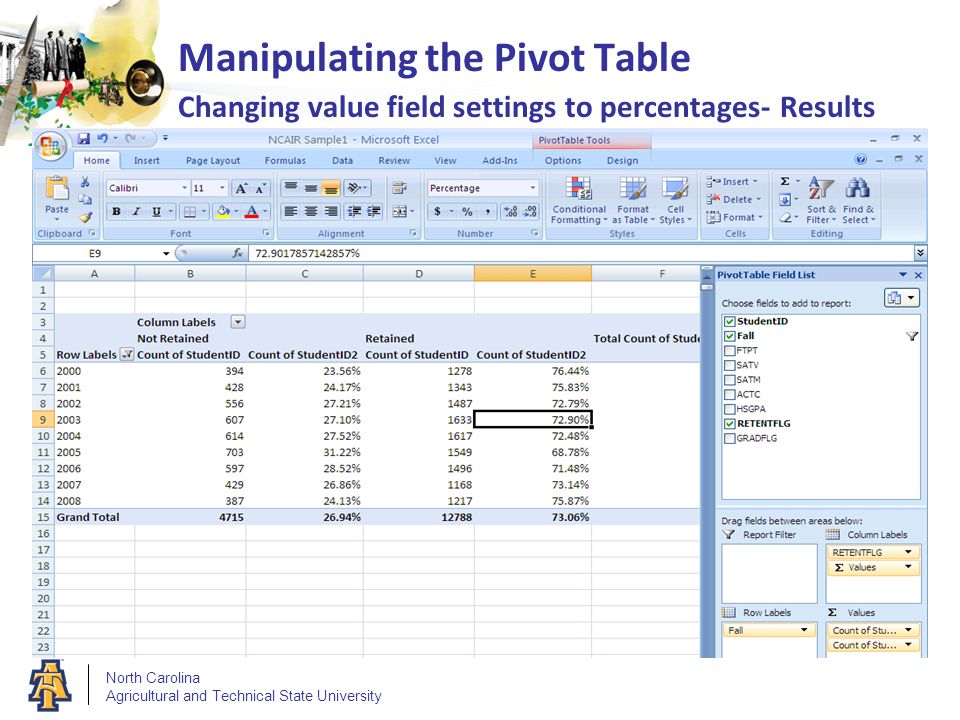This screenshot has height=720, width=960.
Task: Toggle Italic formatting
Action: pyautogui.click(x=137, y=212)
